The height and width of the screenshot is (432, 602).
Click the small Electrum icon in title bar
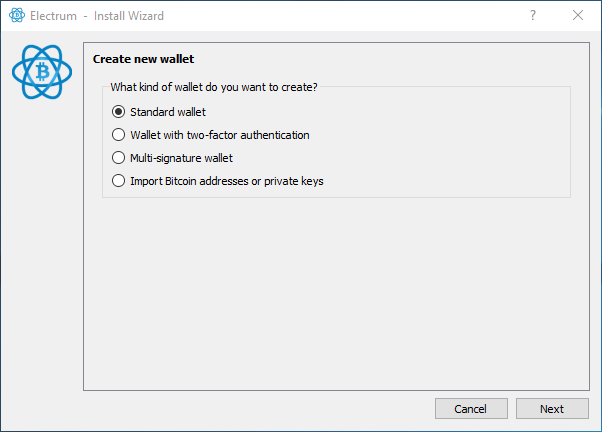(x=17, y=15)
